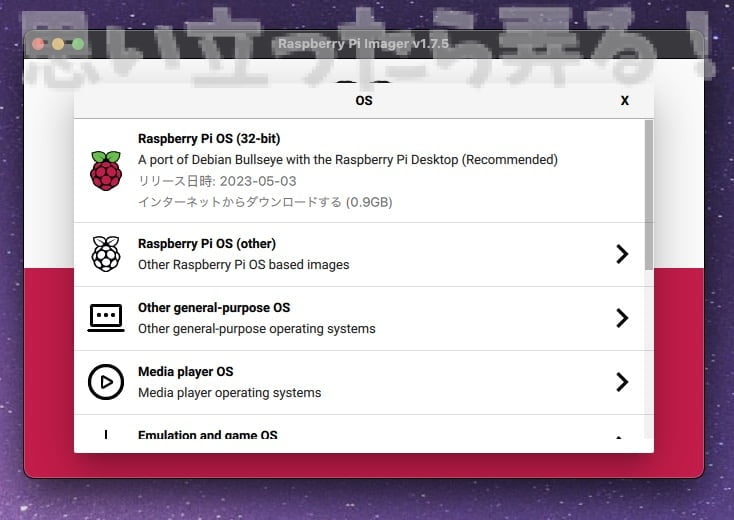Click the green maximize window button

(77, 44)
